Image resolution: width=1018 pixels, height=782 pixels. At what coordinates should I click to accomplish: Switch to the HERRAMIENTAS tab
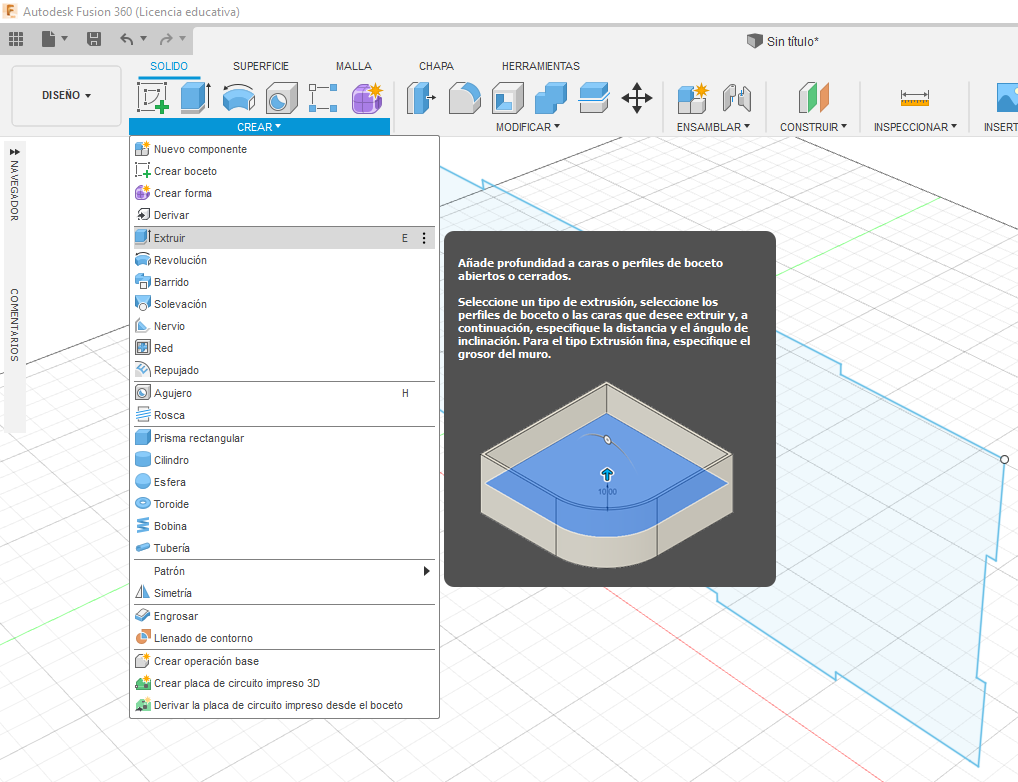541,66
